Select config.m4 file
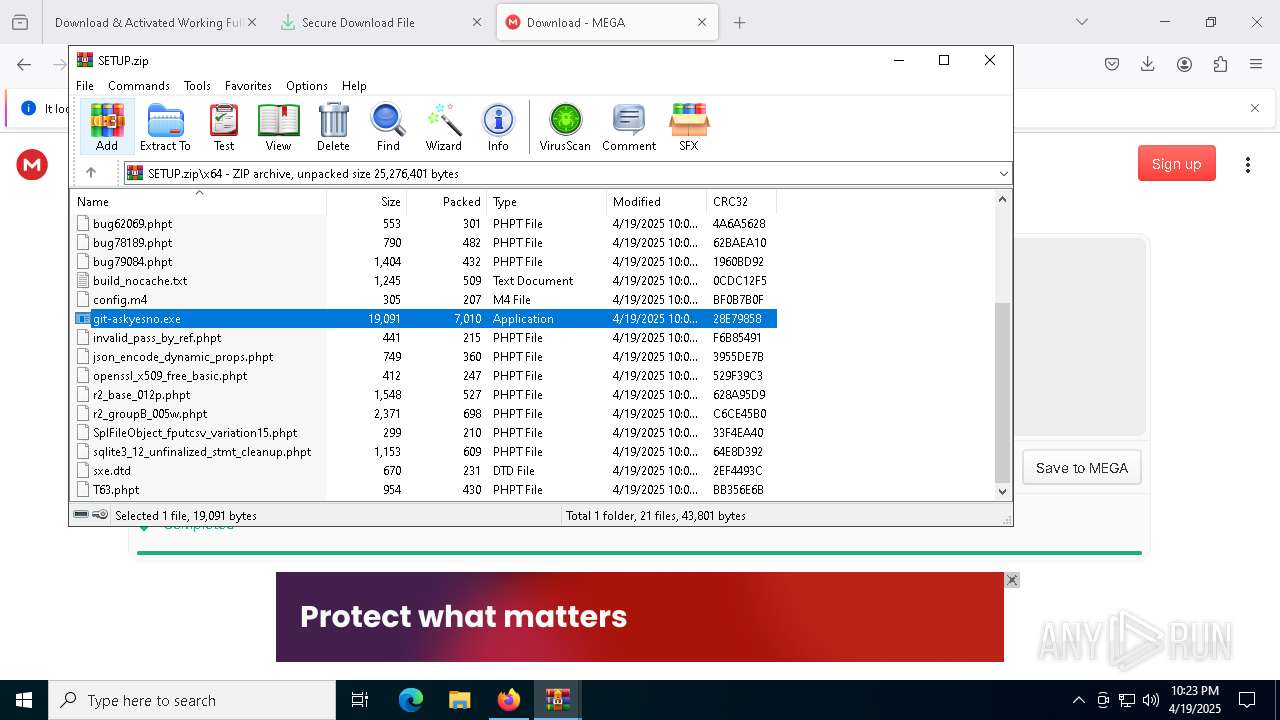 [424, 300]
